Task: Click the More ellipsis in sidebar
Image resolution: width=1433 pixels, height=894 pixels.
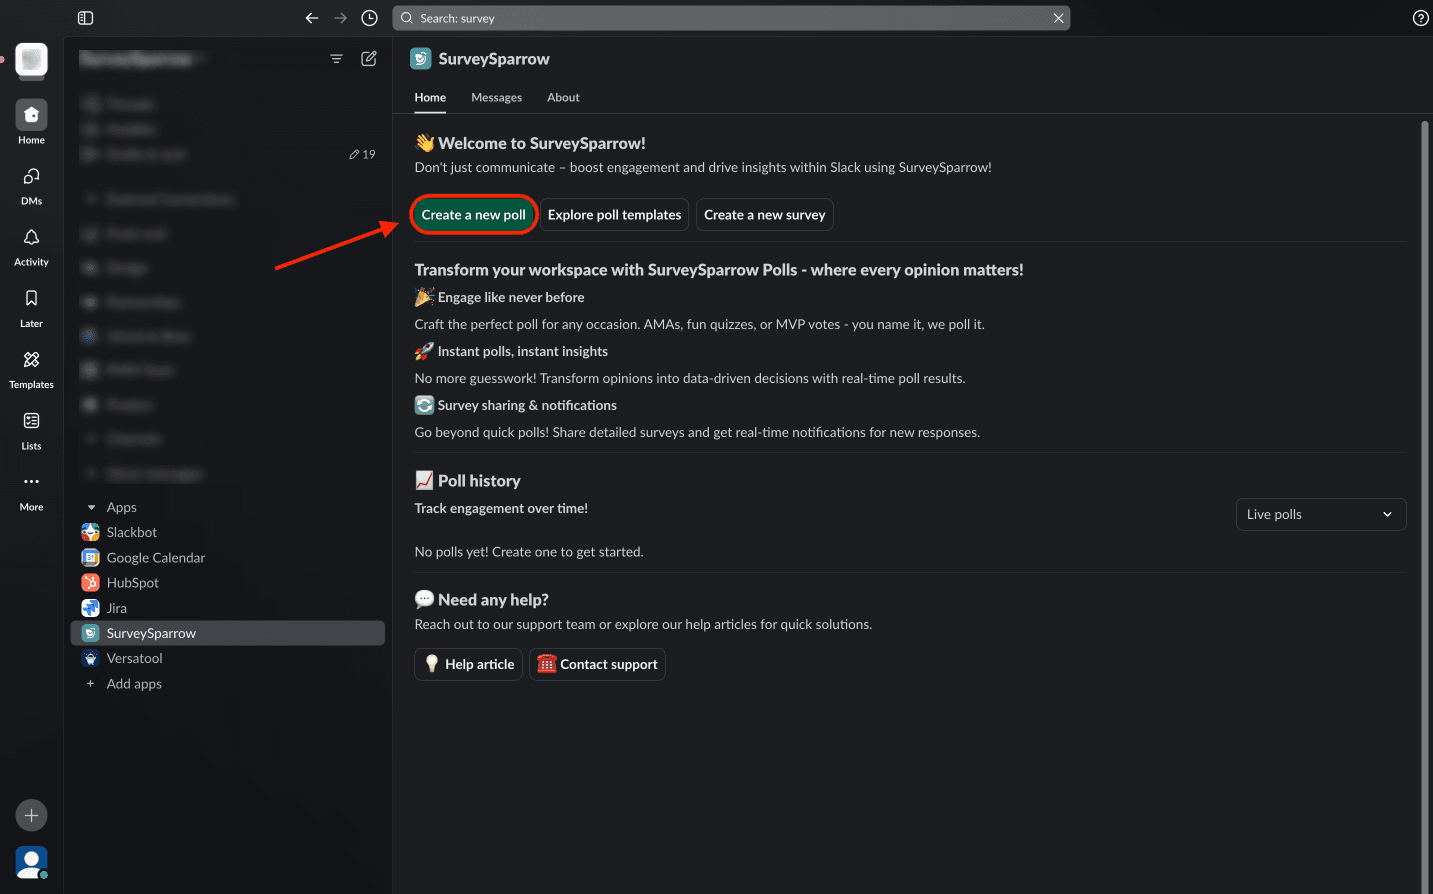Action: (31, 482)
